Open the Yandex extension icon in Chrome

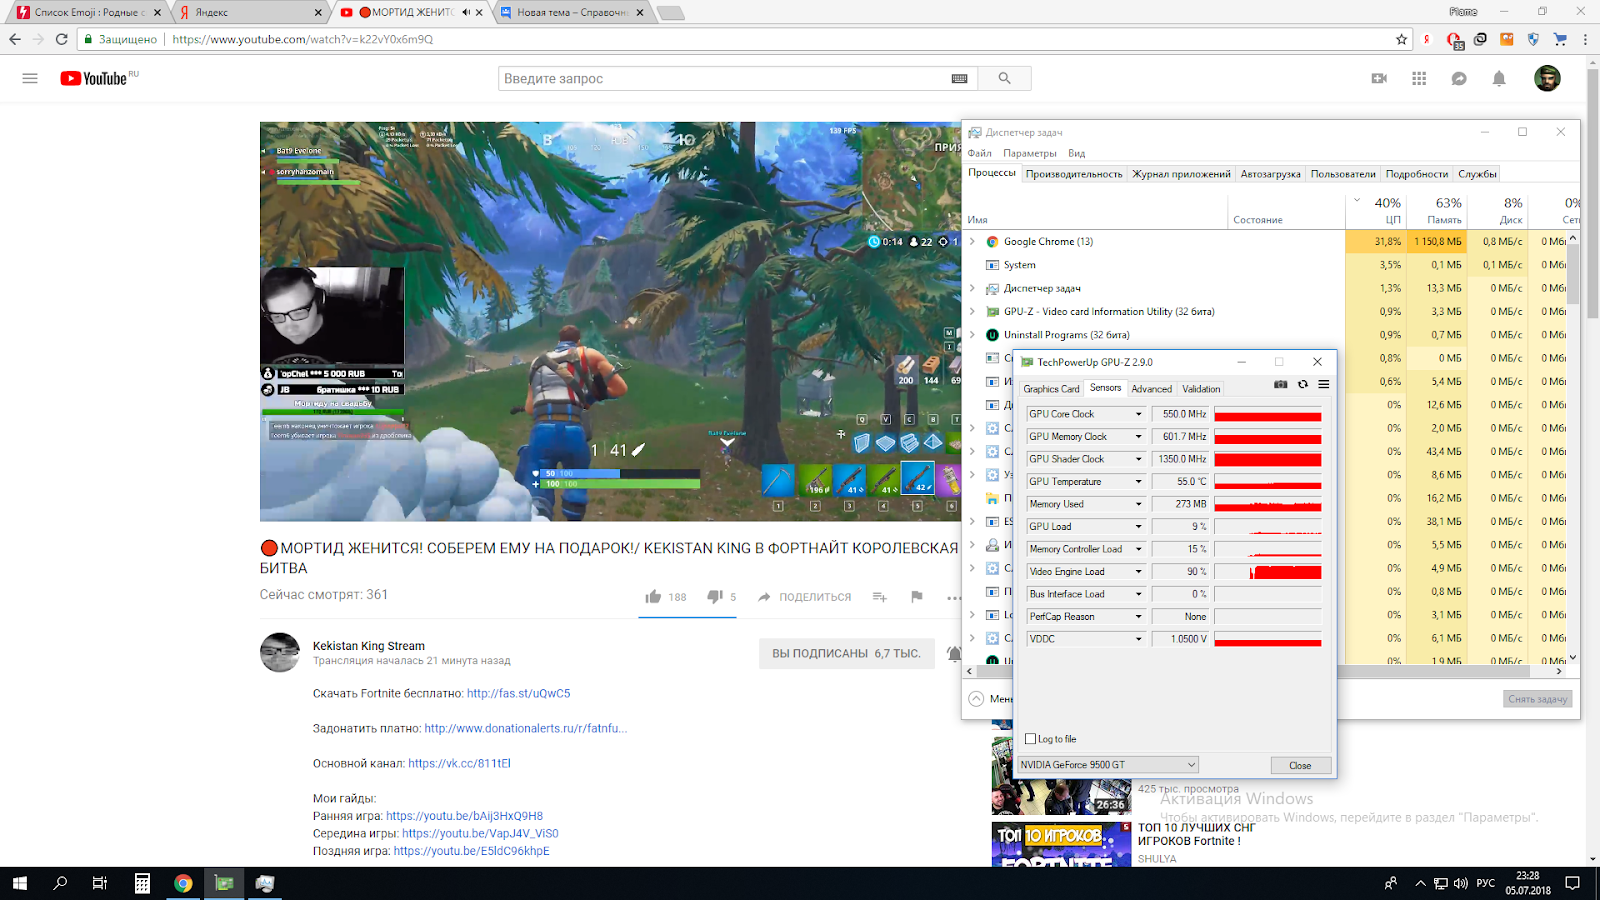1427,39
